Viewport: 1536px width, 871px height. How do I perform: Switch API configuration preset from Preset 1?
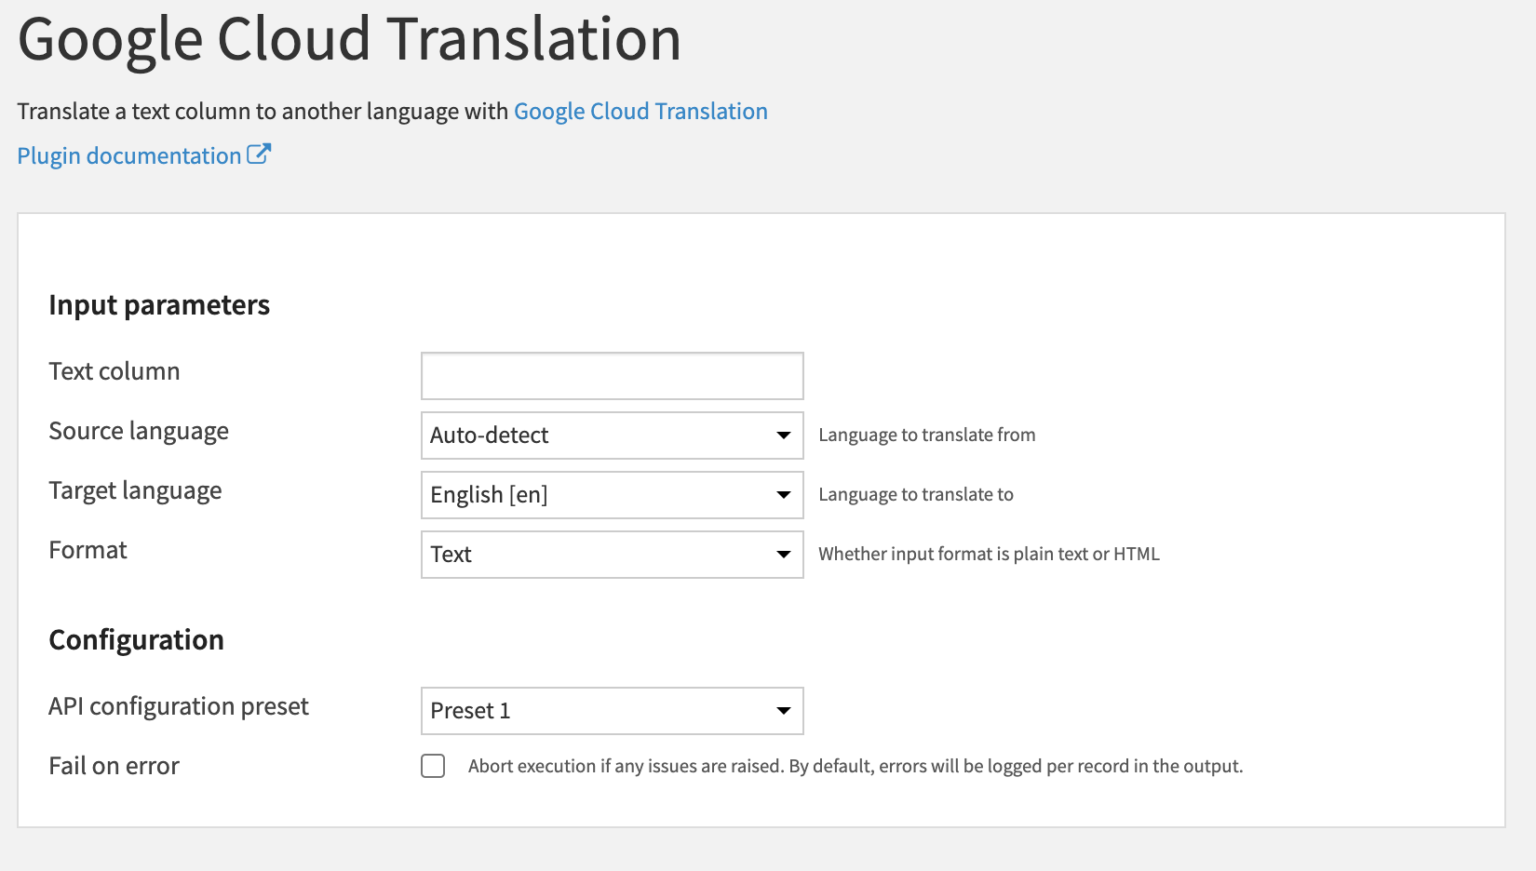pos(611,710)
